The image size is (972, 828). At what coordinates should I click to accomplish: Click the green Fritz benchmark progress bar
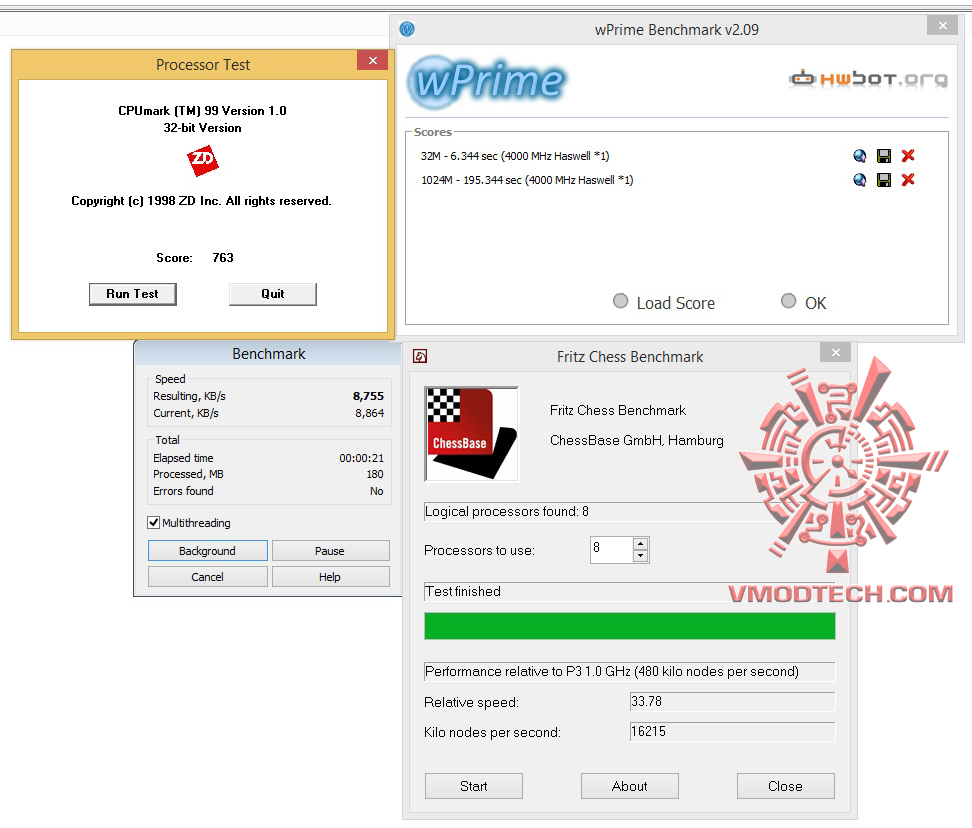630,626
